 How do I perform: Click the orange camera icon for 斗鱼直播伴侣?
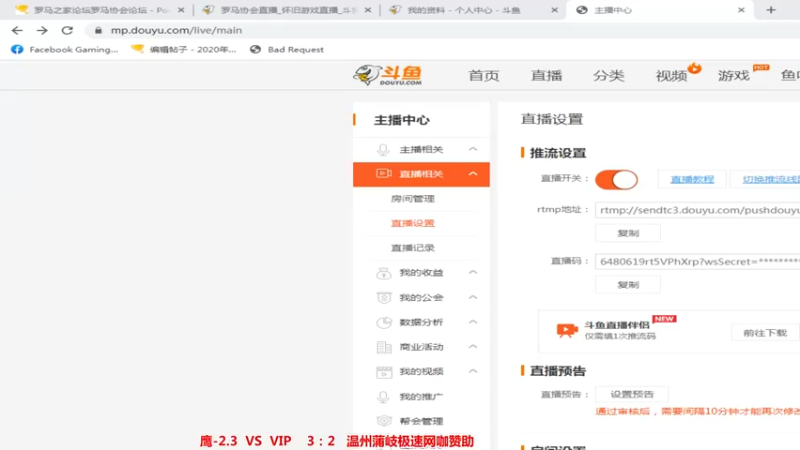(567, 330)
